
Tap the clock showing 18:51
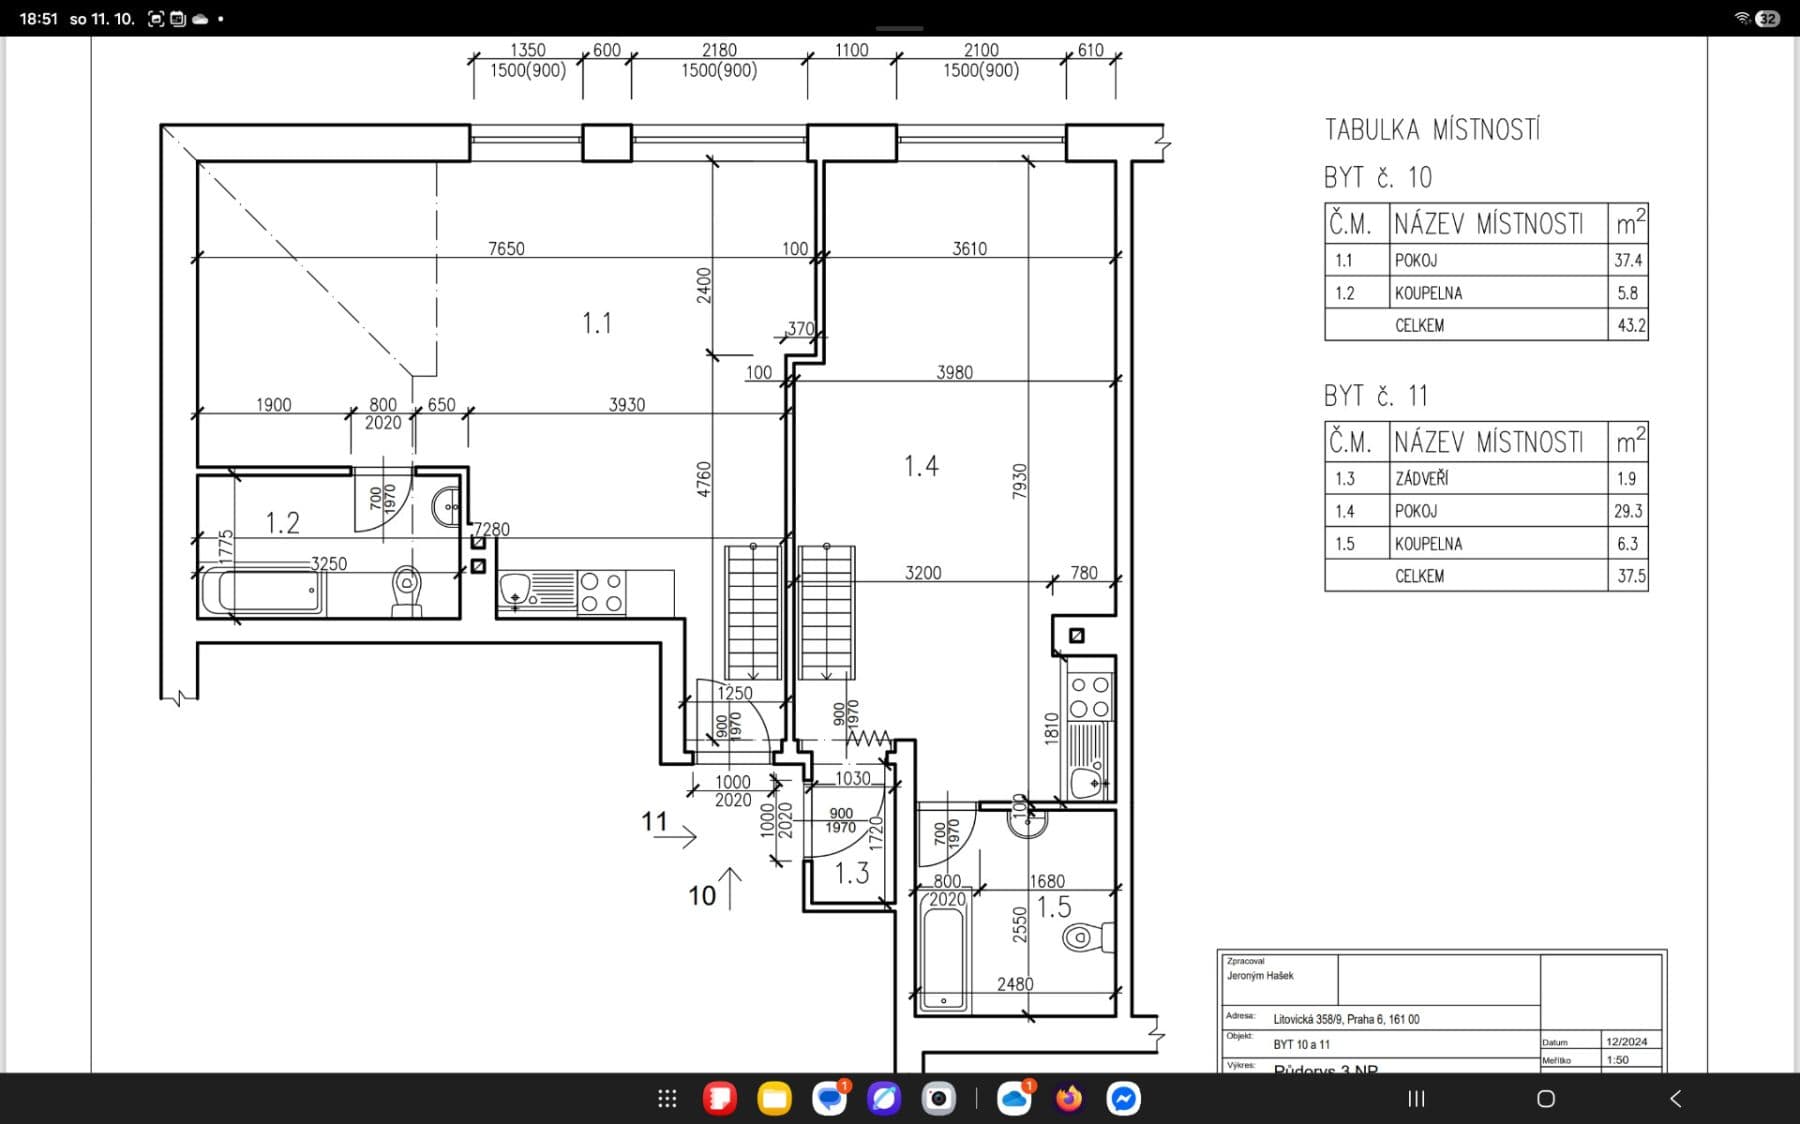tap(40, 16)
